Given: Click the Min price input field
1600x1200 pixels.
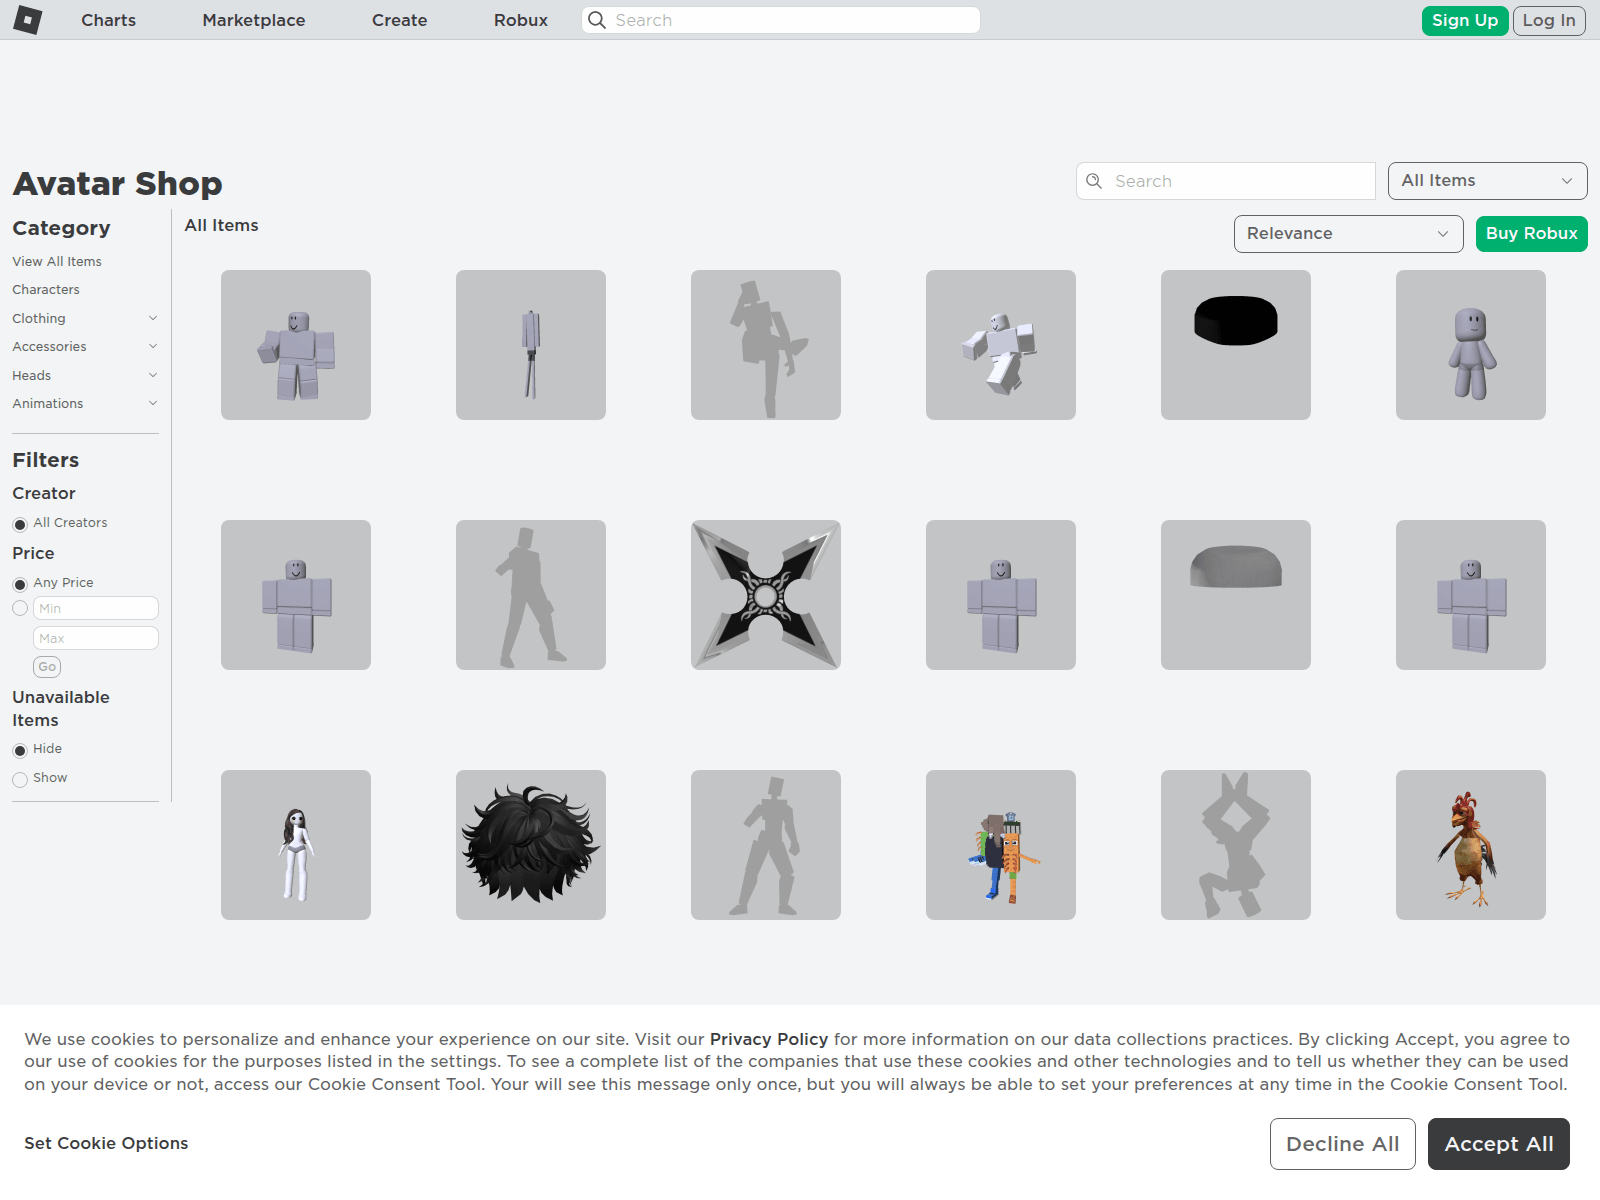Looking at the screenshot, I should [96, 608].
